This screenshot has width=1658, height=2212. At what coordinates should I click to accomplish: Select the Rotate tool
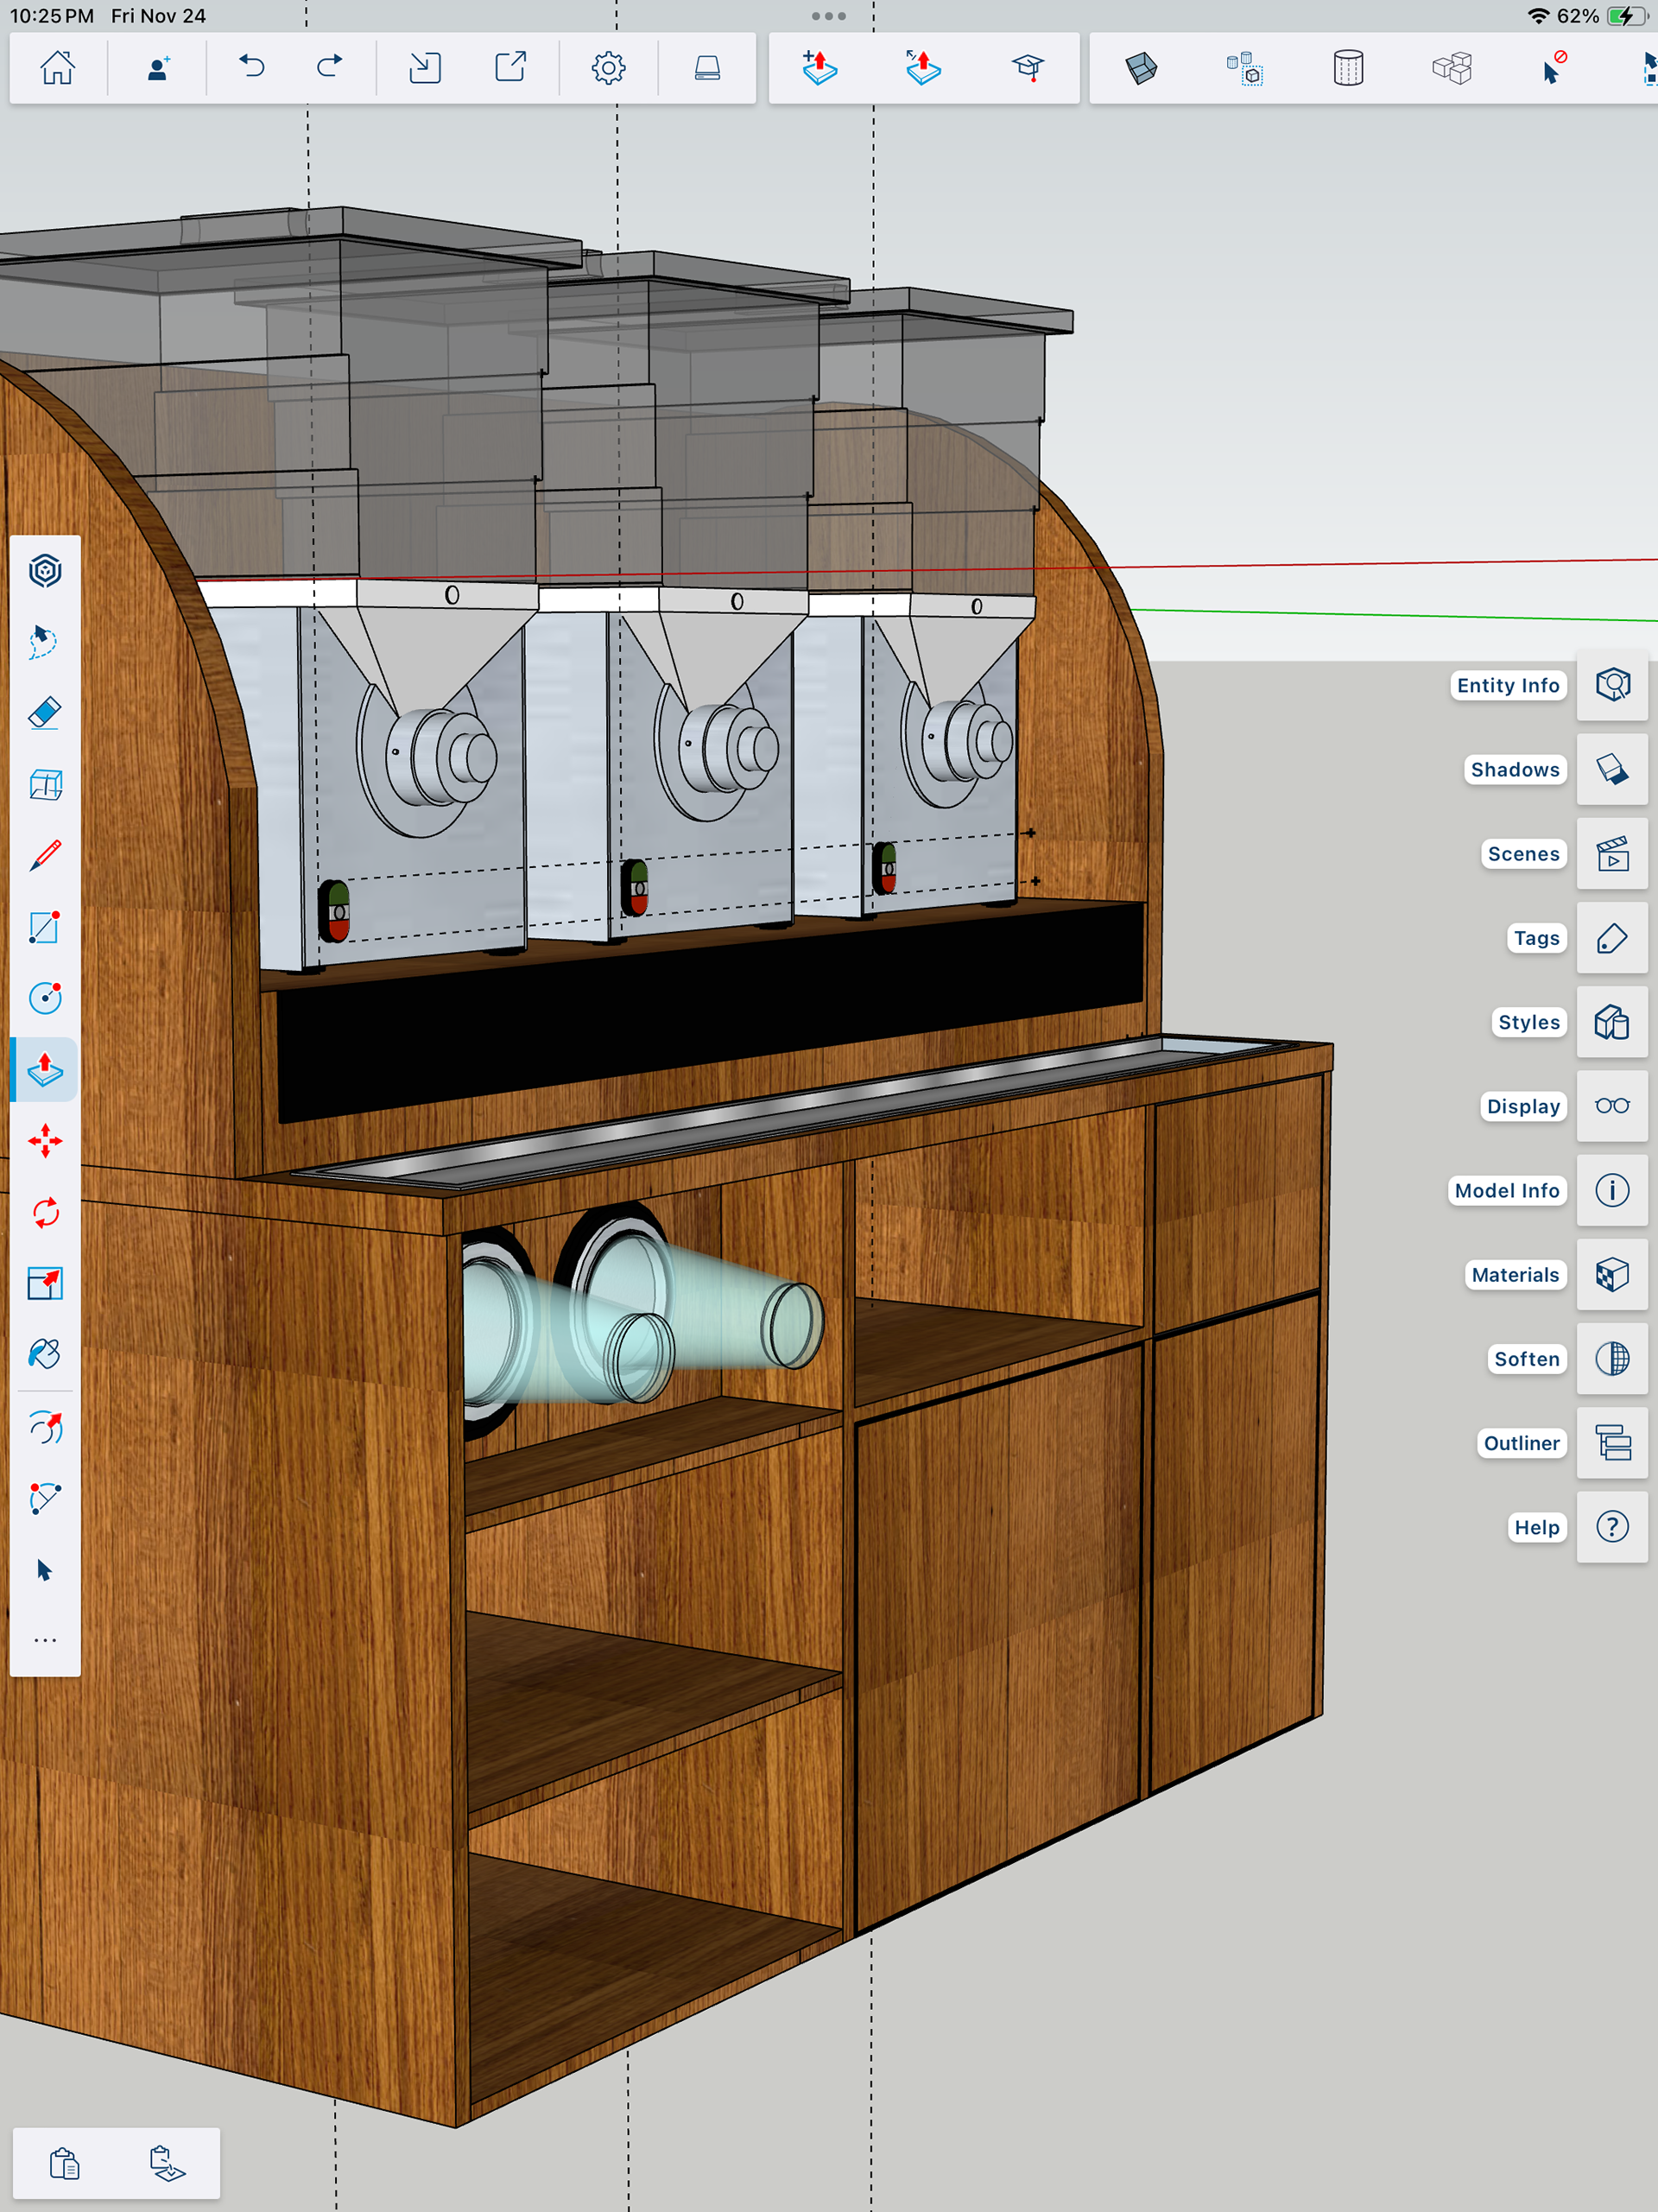pyautogui.click(x=45, y=1212)
